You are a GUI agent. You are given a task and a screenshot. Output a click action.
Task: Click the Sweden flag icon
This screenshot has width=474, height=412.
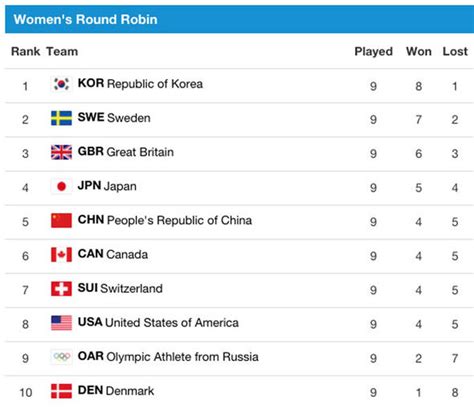[x=61, y=118]
